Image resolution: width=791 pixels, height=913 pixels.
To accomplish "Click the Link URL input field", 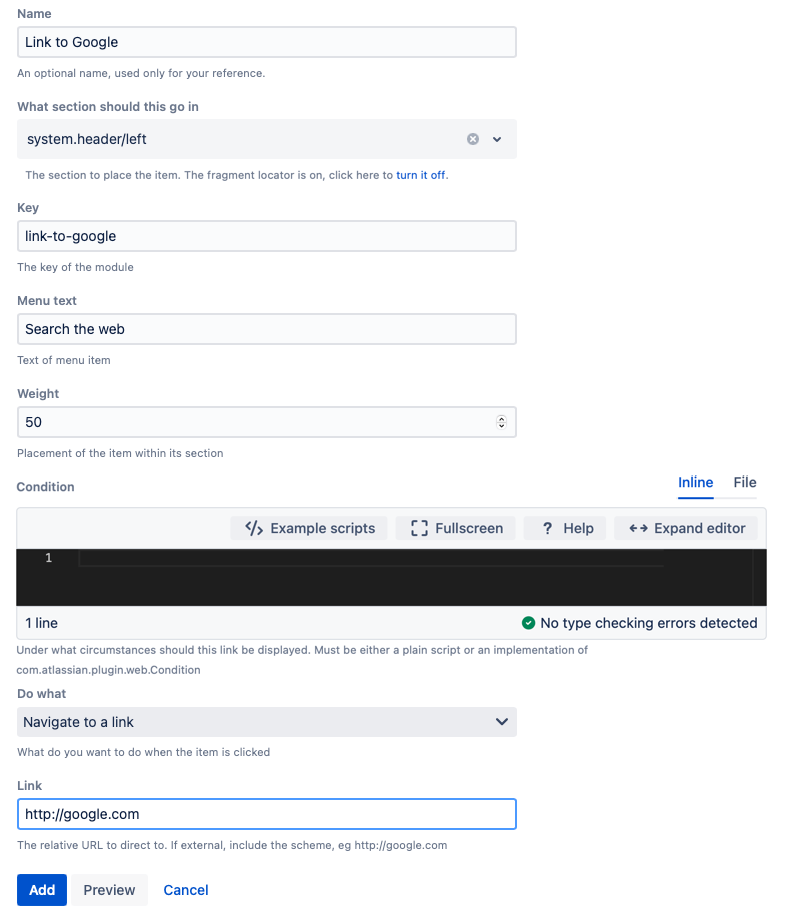I will (267, 814).
